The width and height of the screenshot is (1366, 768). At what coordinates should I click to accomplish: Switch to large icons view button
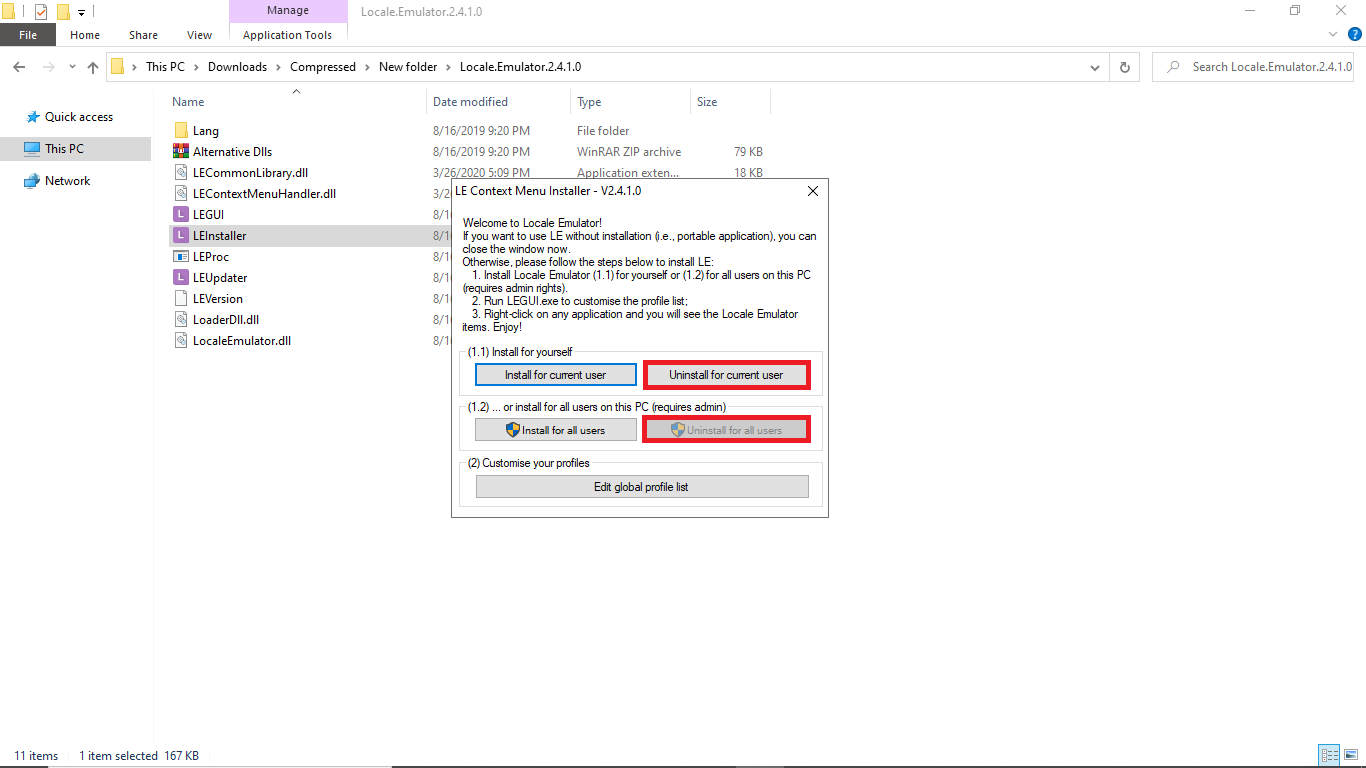point(1350,755)
